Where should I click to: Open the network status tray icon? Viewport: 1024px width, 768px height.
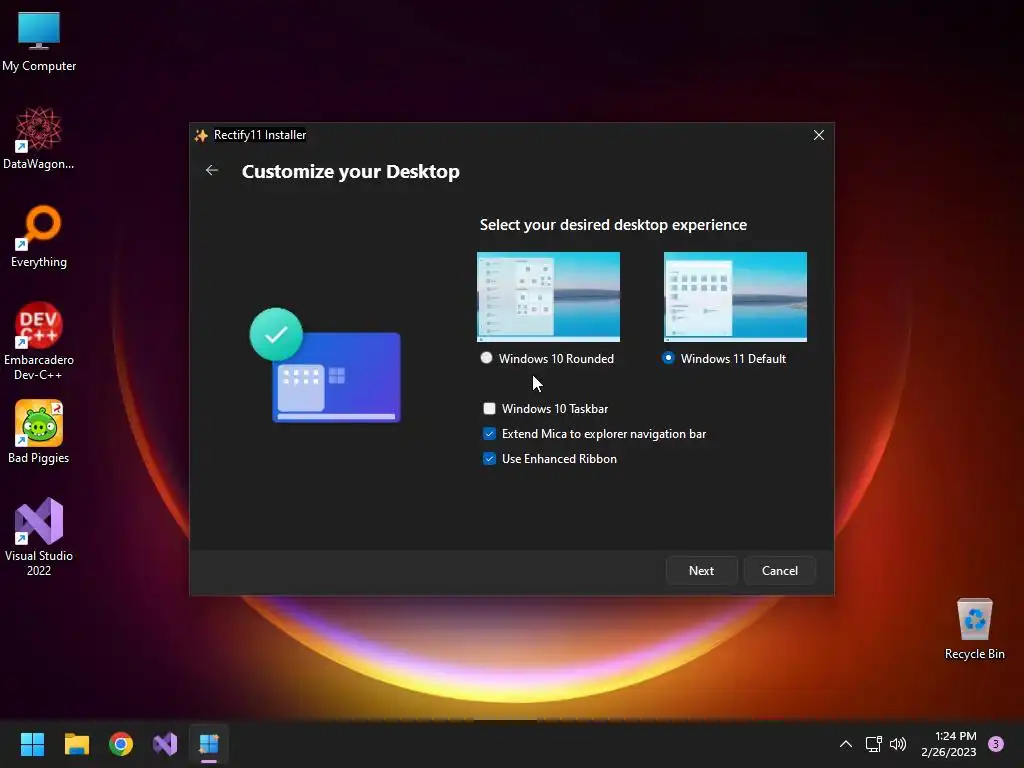point(873,744)
